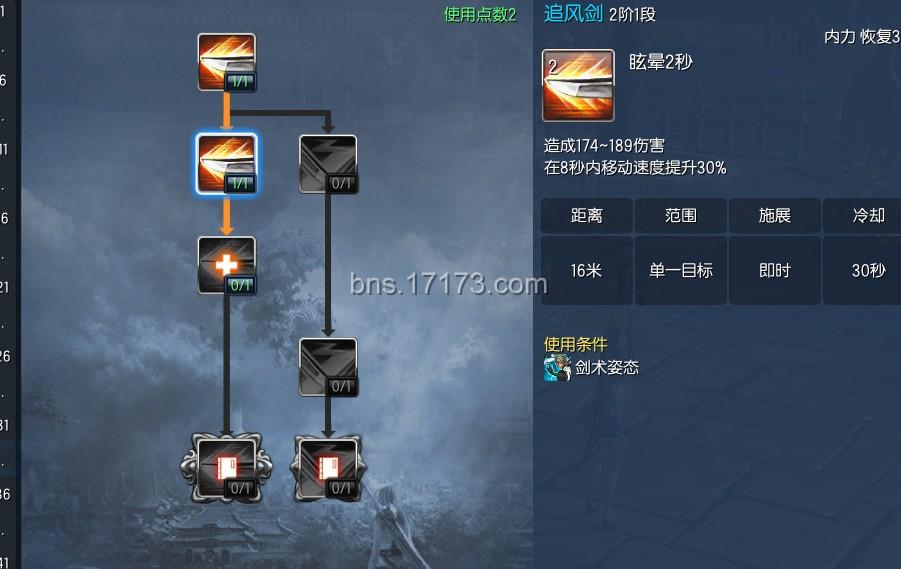
Task: Click the 冷却 header cell
Action: (865, 216)
